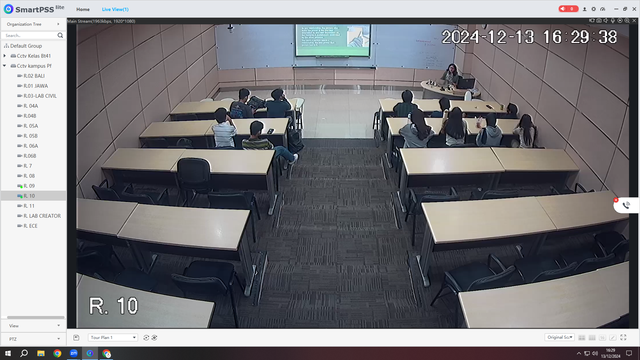Select the Live View(1) tab
The height and width of the screenshot is (360, 640).
(115, 9)
